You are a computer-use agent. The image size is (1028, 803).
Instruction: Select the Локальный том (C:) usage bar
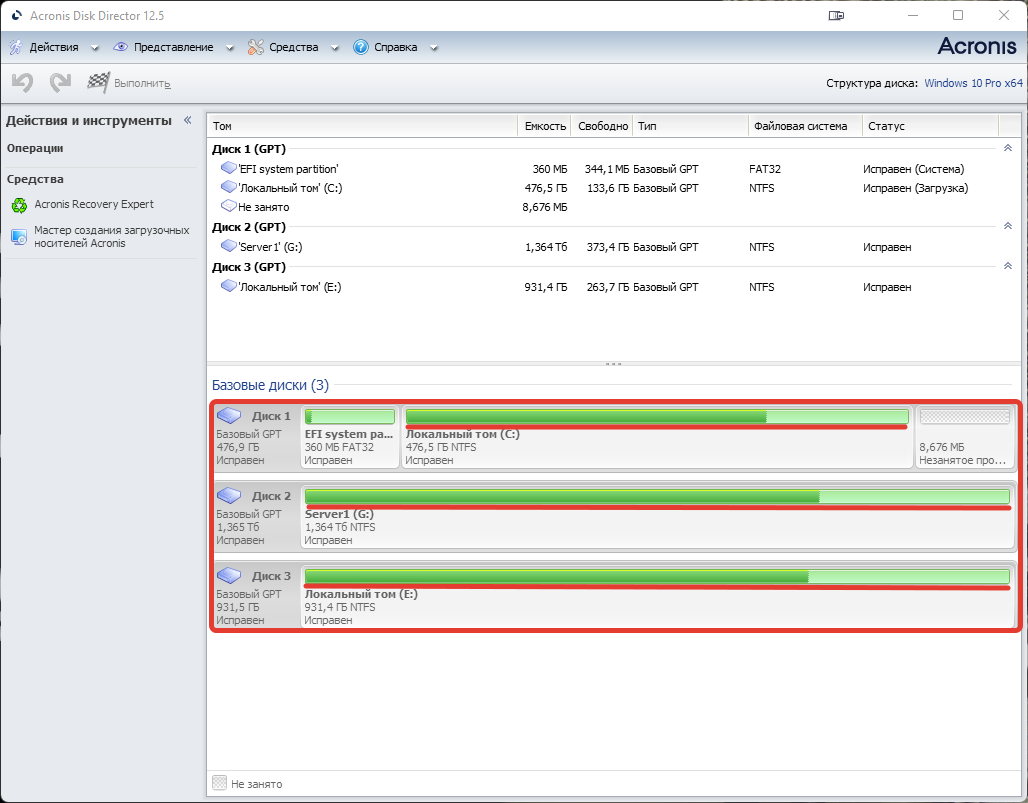click(x=657, y=416)
